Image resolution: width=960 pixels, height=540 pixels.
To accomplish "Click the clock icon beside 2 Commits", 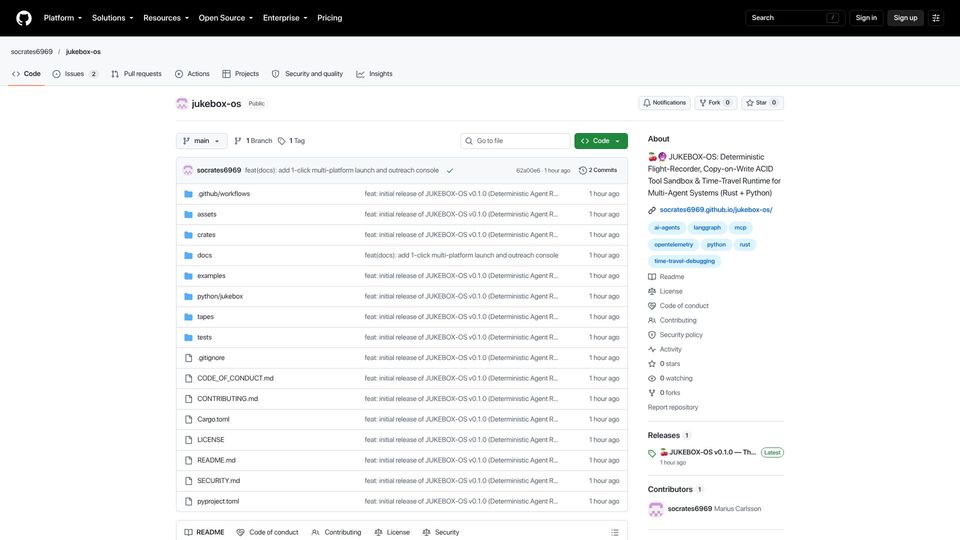I will pyautogui.click(x=583, y=170).
